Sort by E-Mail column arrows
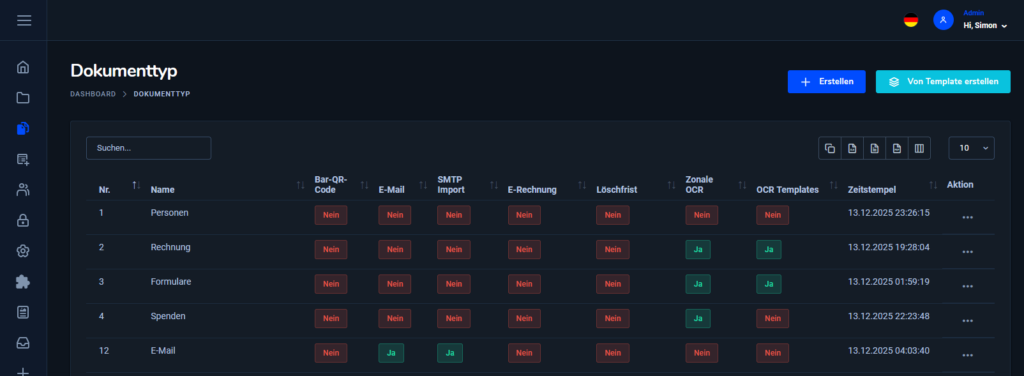This screenshot has height=376, width=1024. tap(423, 185)
